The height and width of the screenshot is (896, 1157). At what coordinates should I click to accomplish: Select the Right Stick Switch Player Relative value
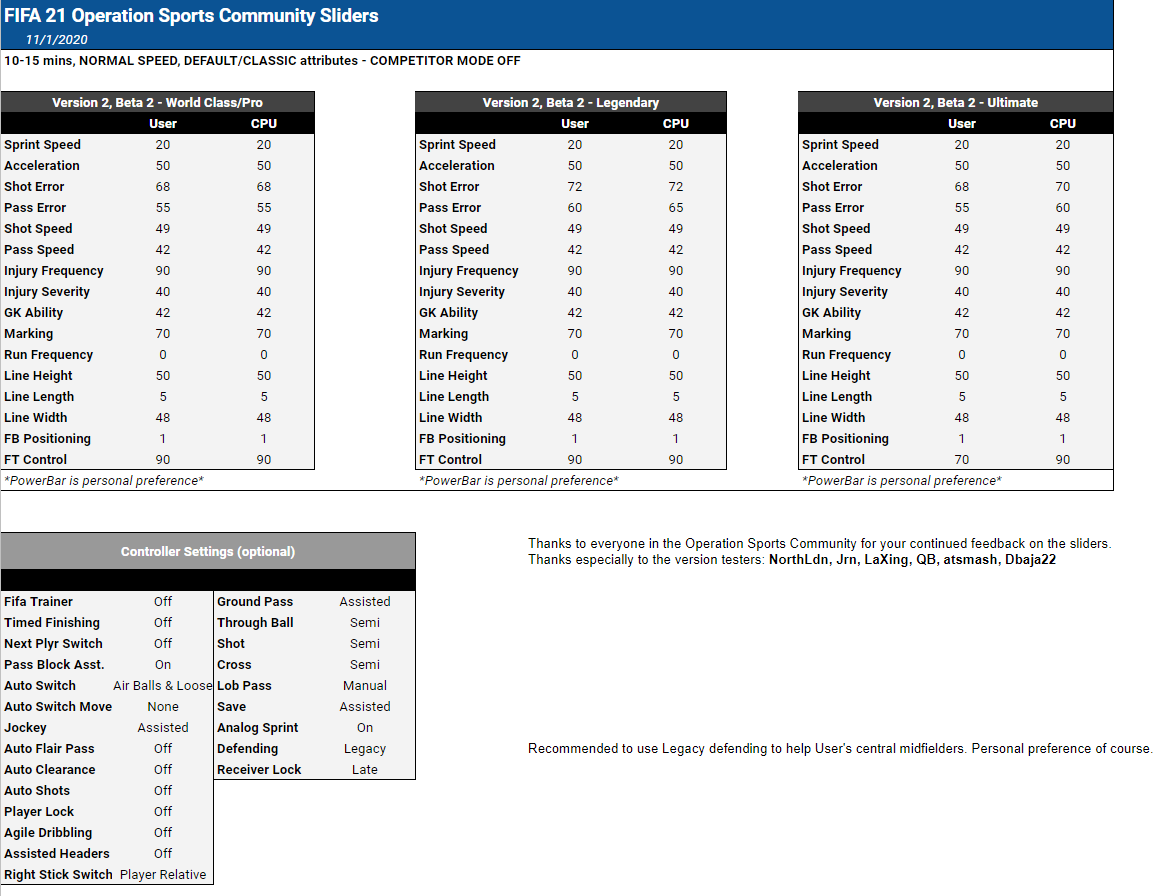tap(163, 875)
